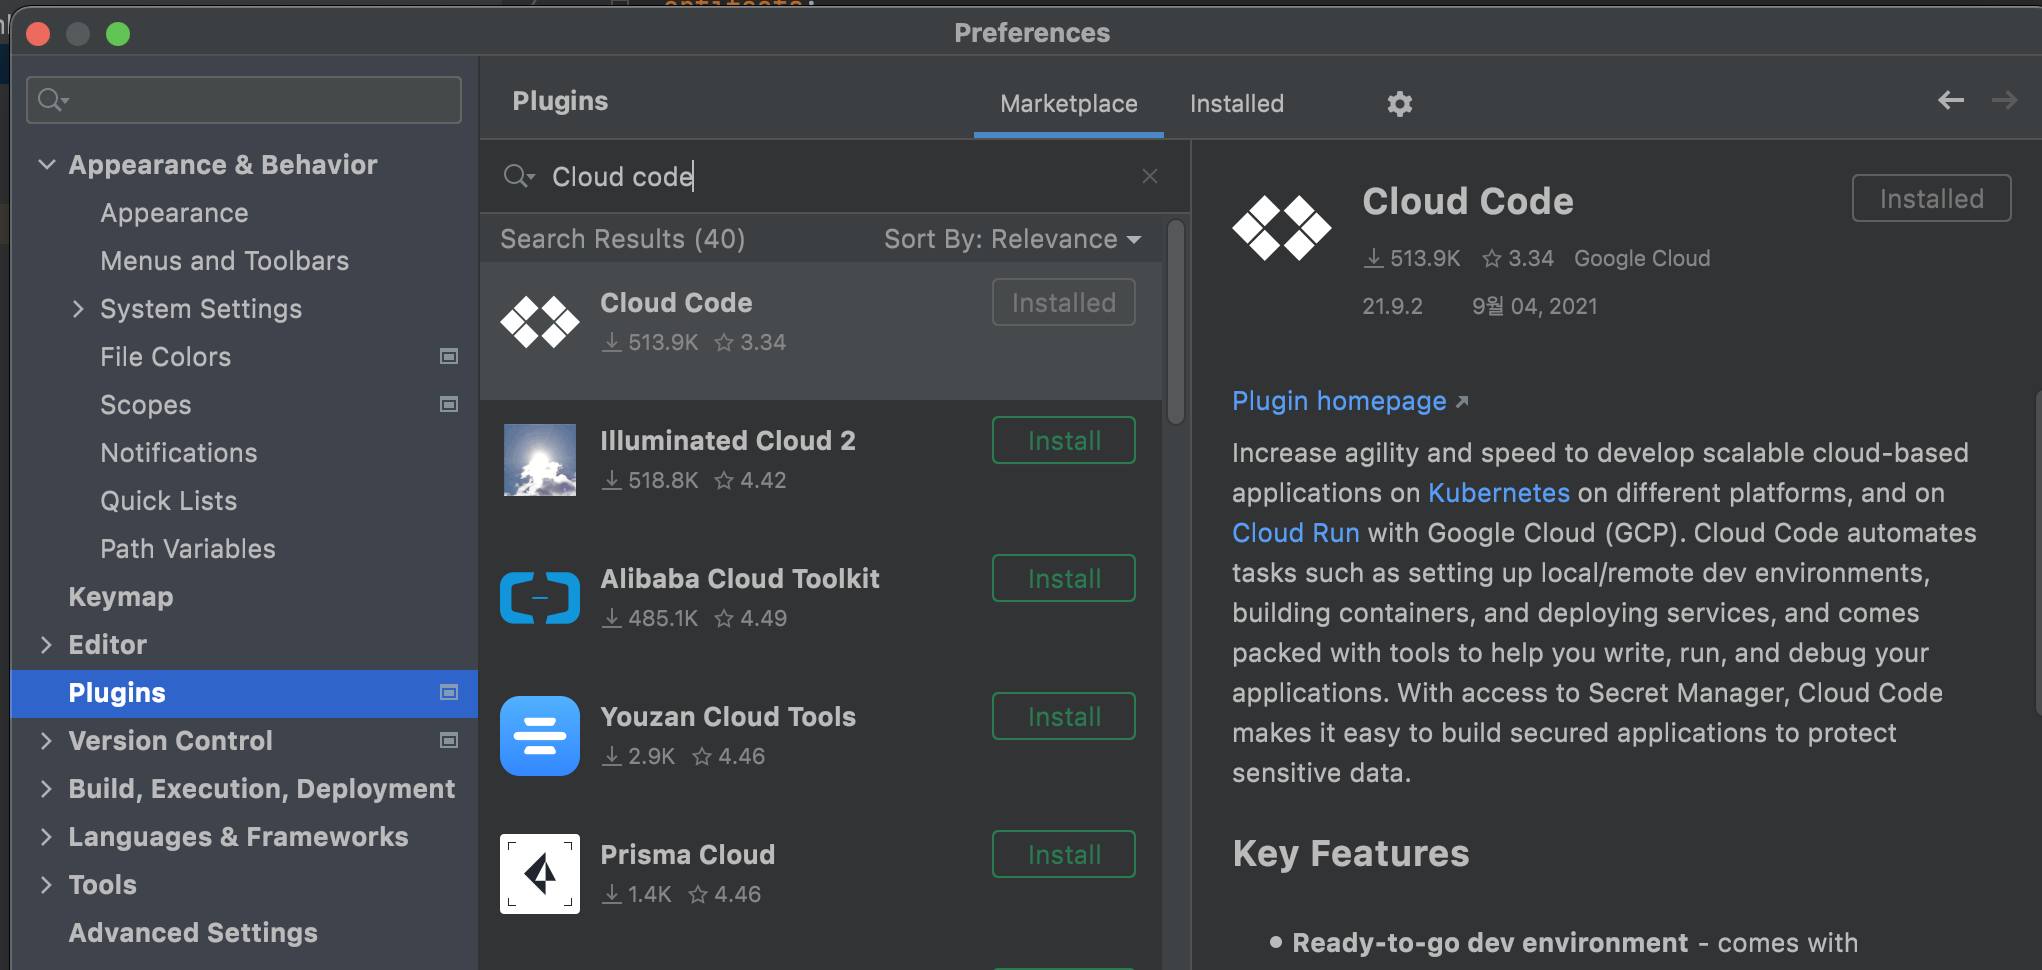The width and height of the screenshot is (2042, 970).
Task: Collapse Appearance & Behavior section
Action: click(46, 164)
